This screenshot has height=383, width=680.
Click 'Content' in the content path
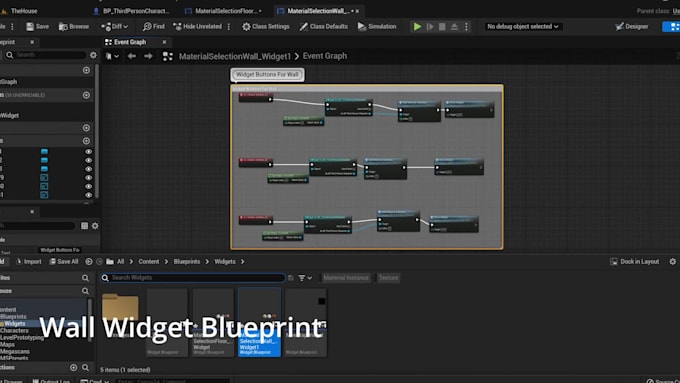pos(149,262)
